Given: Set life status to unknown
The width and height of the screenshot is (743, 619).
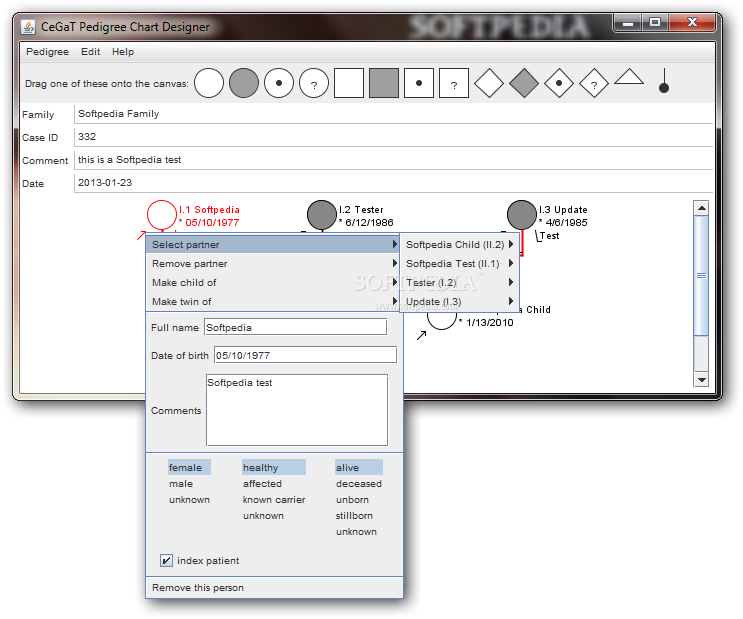Looking at the screenshot, I should pyautogui.click(x=356, y=532).
